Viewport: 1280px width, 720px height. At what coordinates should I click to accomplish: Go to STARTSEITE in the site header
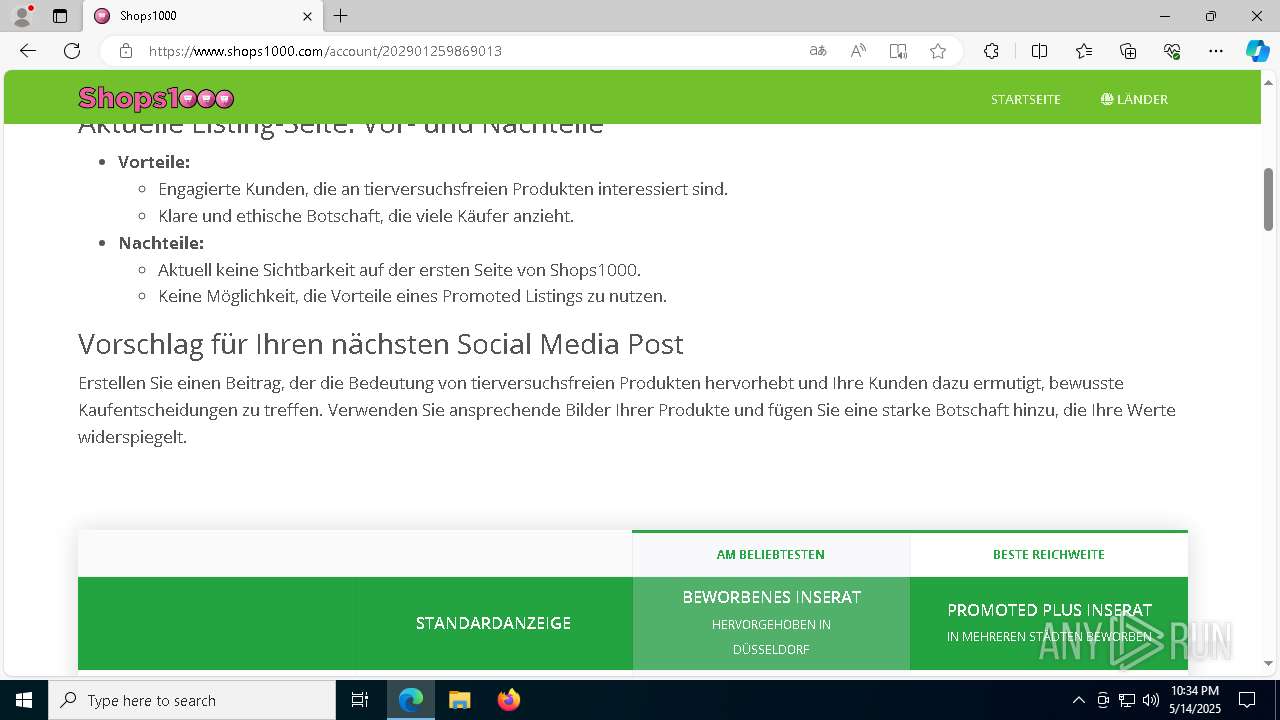1026,99
